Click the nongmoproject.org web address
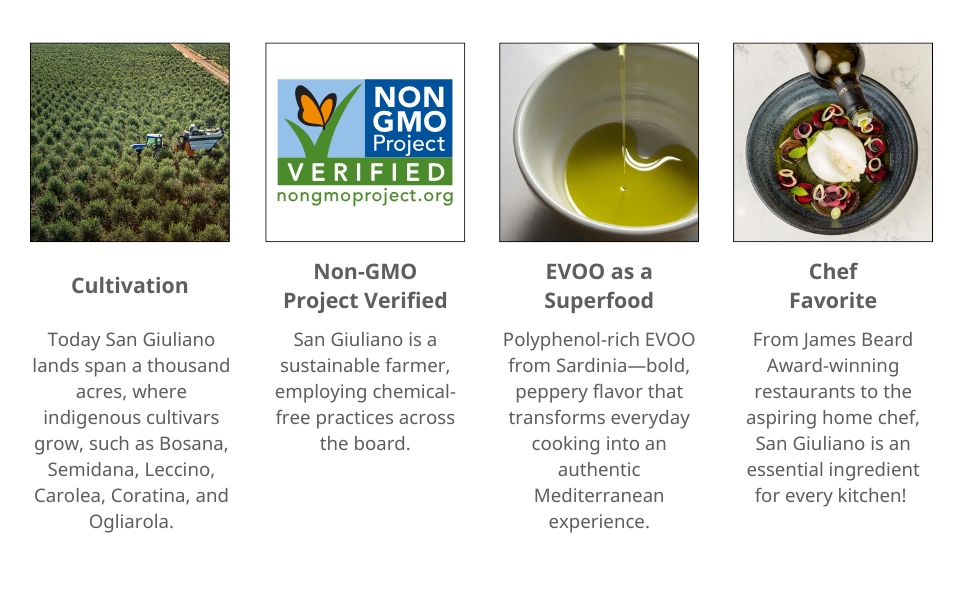 (365, 196)
